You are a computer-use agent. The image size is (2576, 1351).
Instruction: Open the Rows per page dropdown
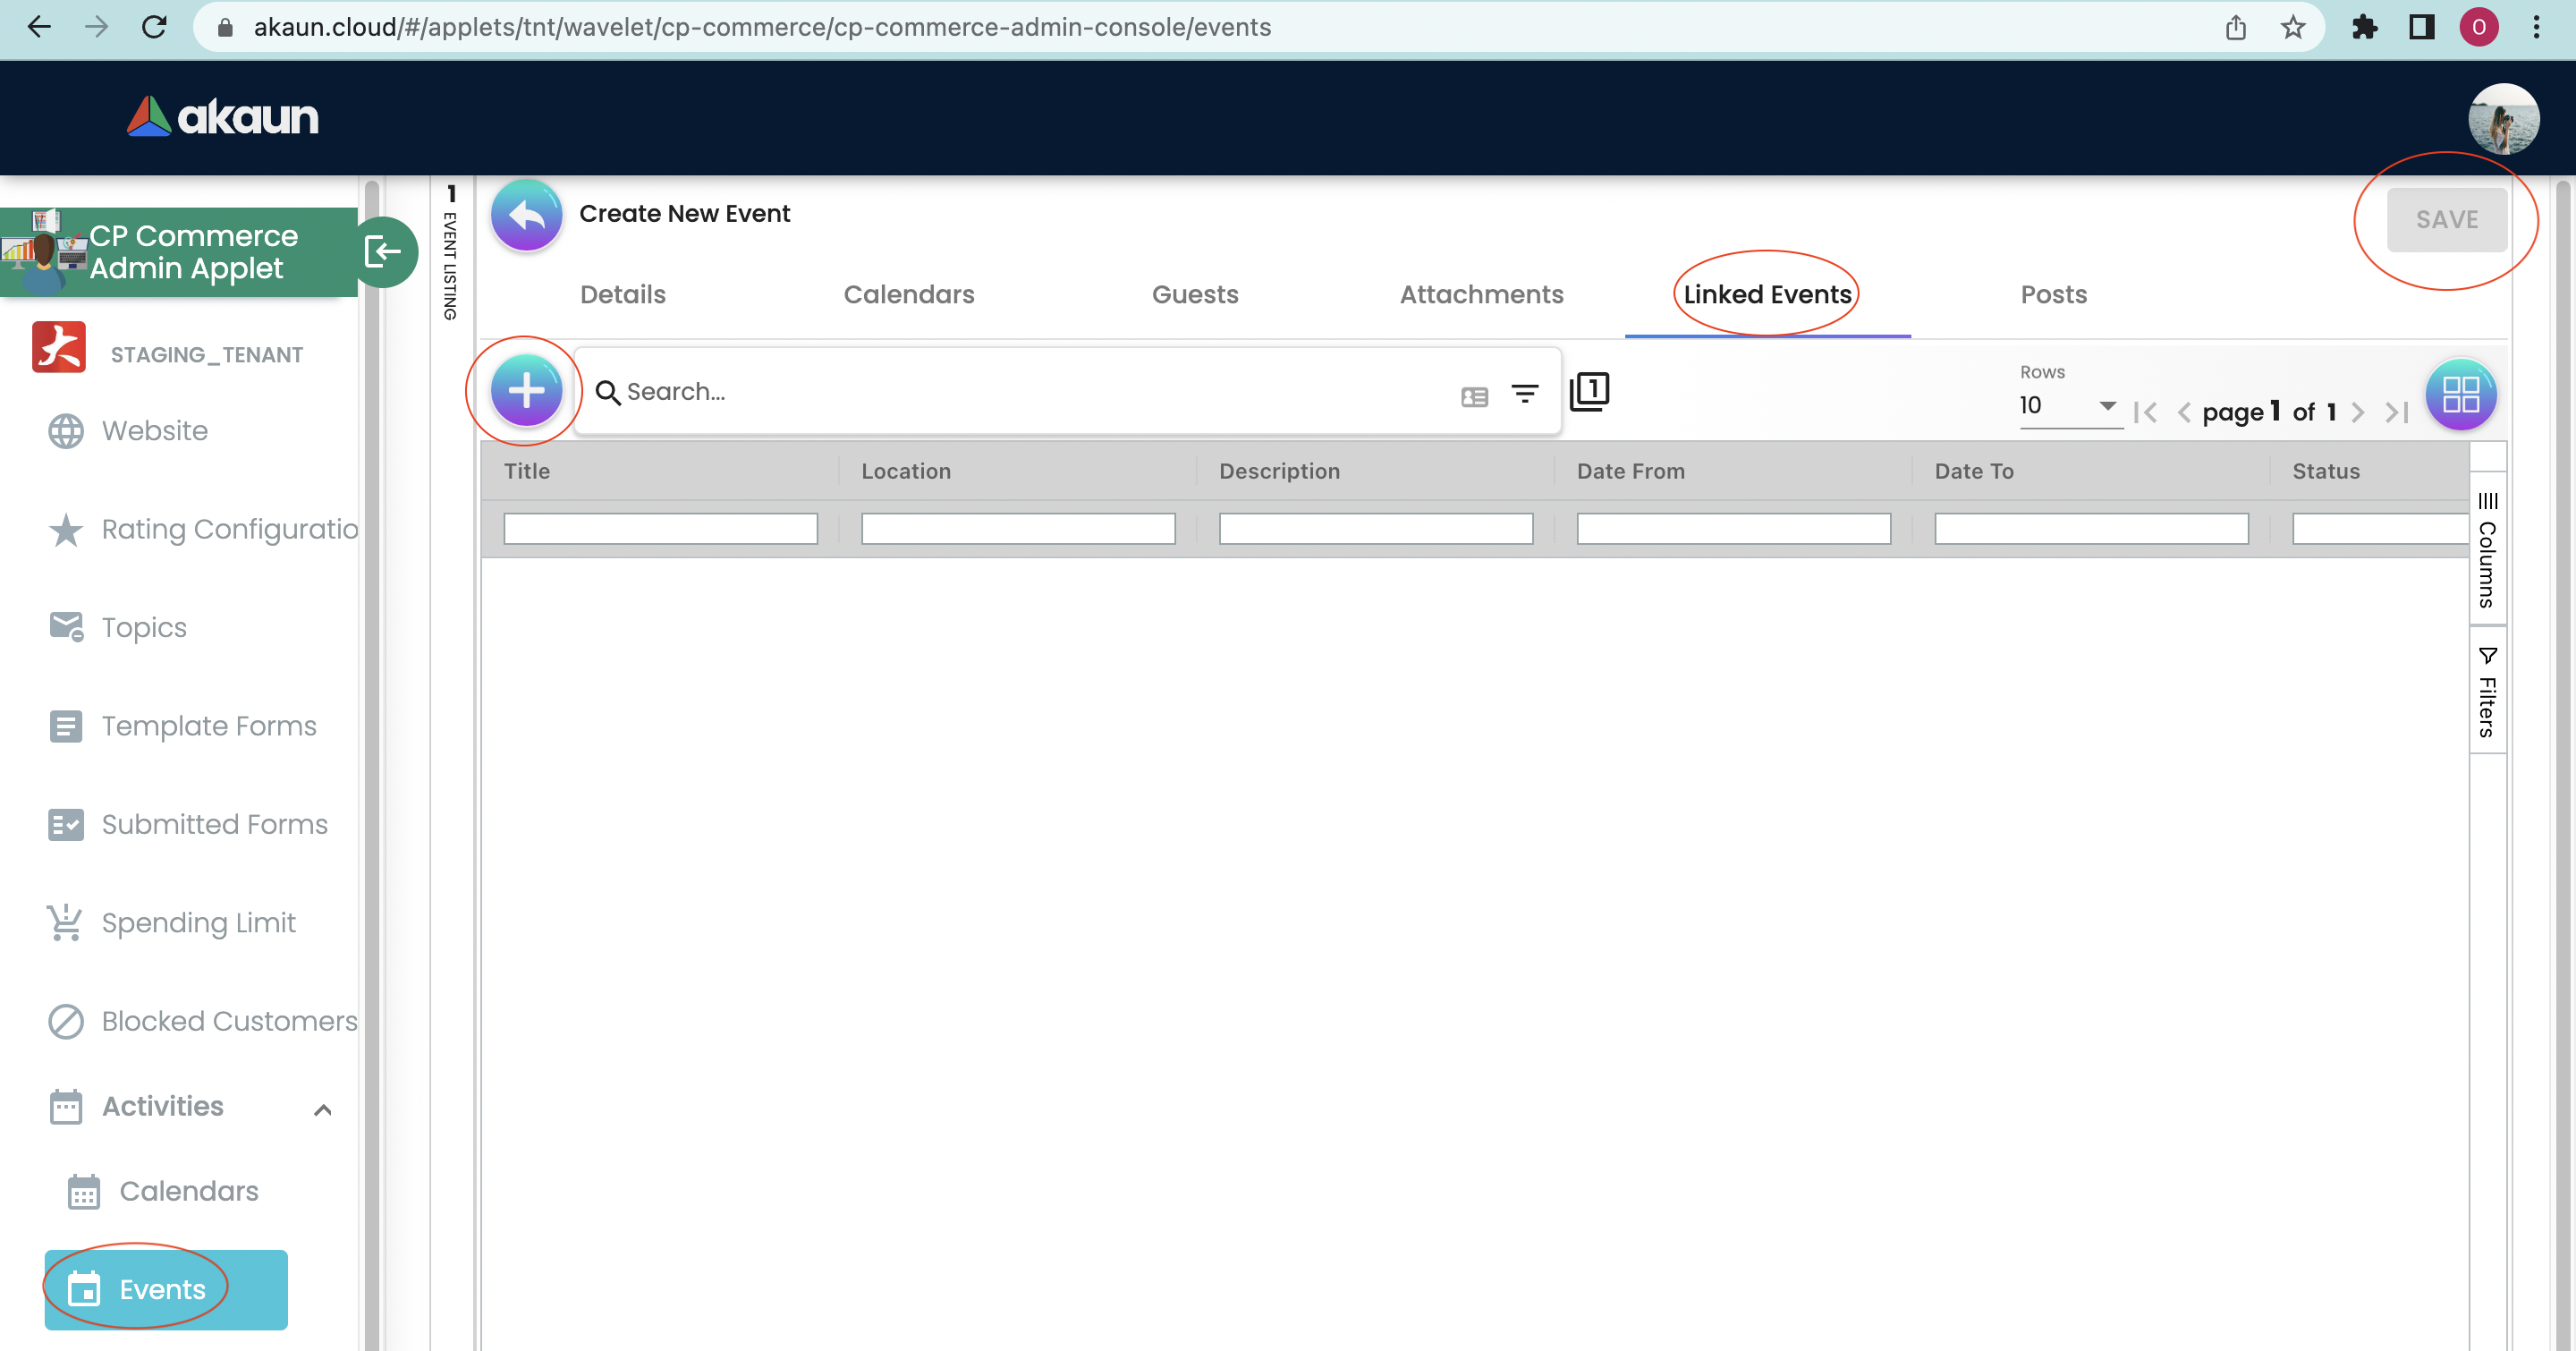(2069, 406)
